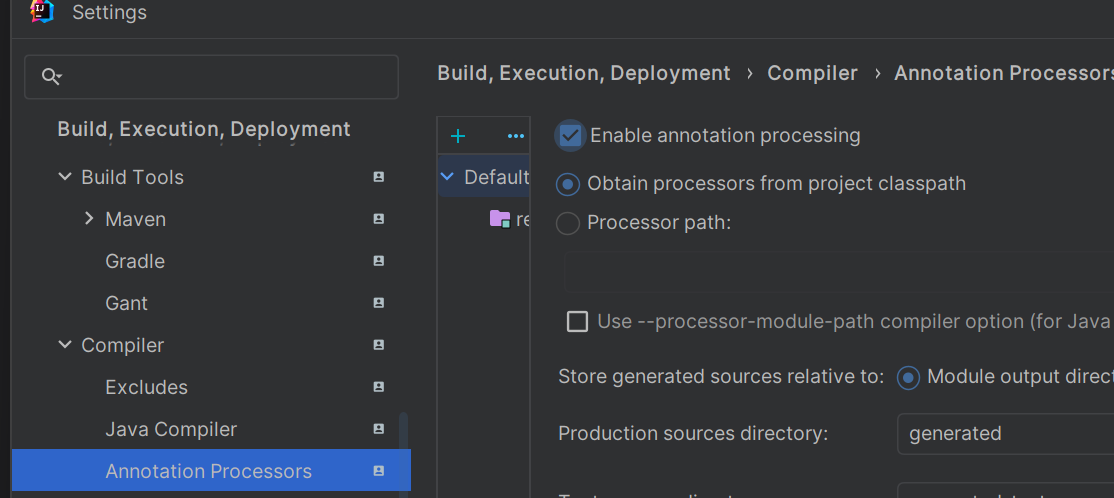Expand the Maven tree node
The height and width of the screenshot is (498, 1114).
(89, 219)
